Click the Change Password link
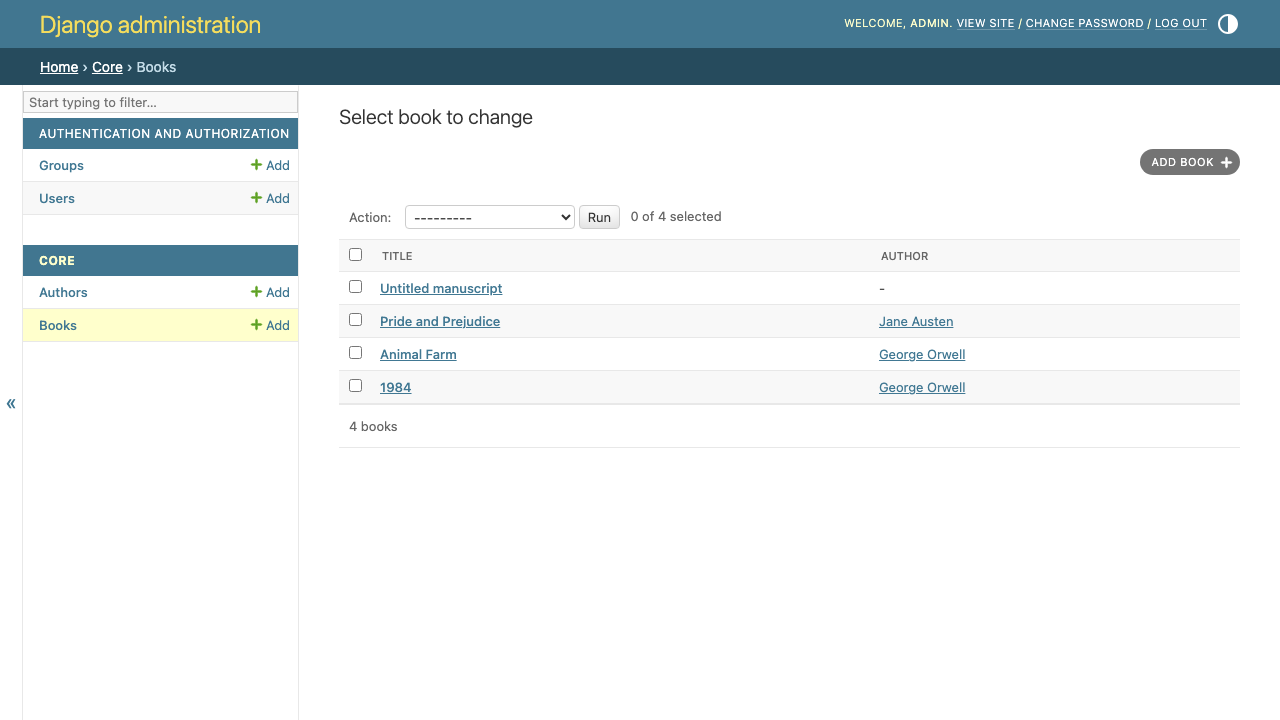This screenshot has width=1280, height=720. click(x=1084, y=23)
